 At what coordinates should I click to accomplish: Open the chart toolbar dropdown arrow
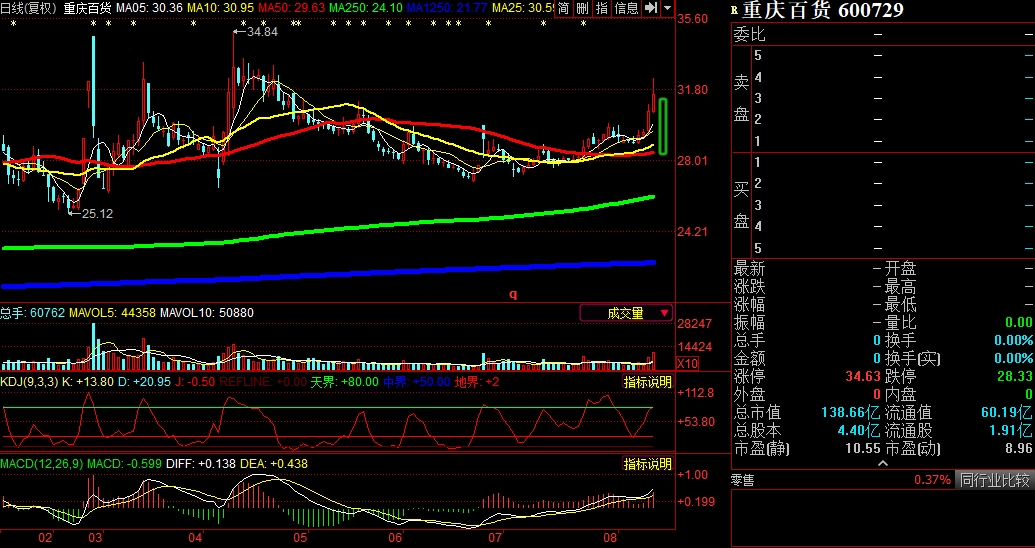[667, 9]
